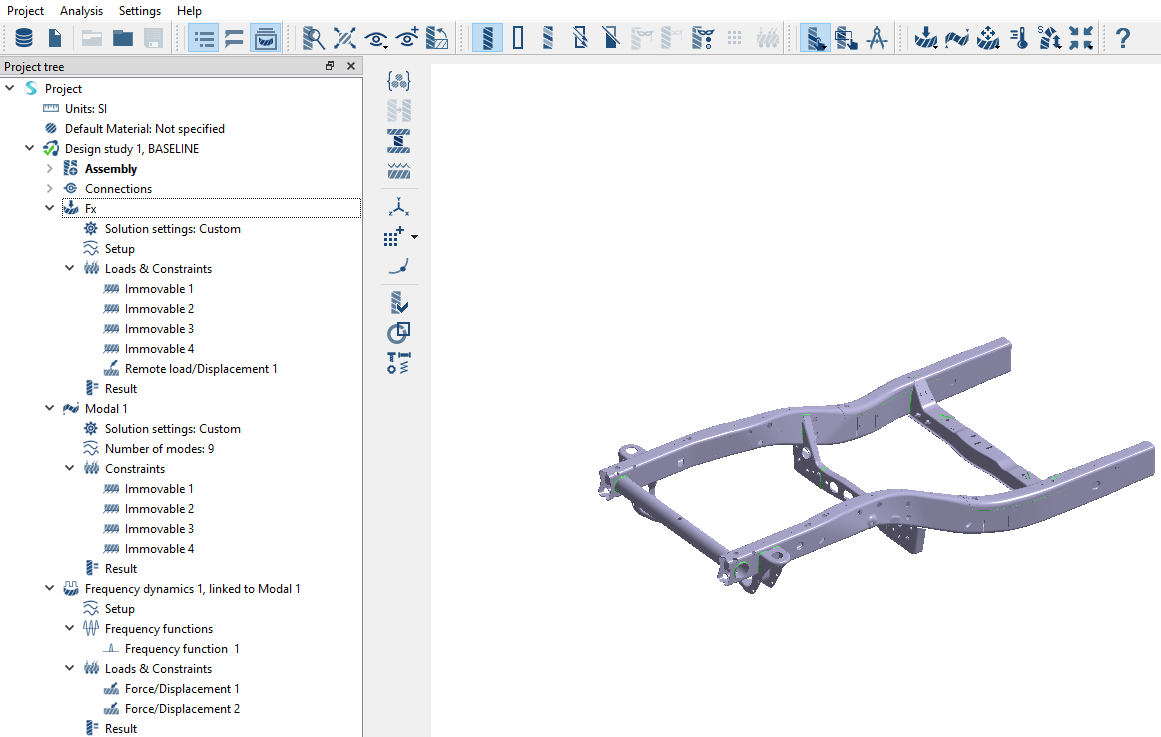Expand the Assembly tree node
The image size is (1161, 737).
coord(50,169)
